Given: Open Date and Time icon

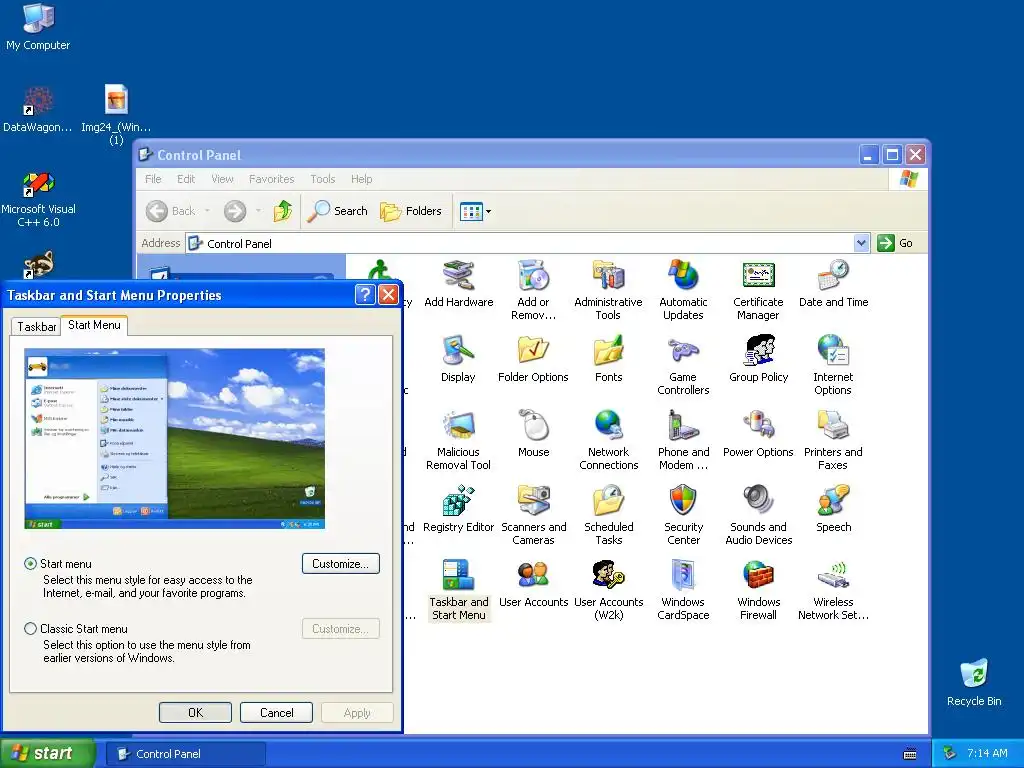Looking at the screenshot, I should (833, 285).
